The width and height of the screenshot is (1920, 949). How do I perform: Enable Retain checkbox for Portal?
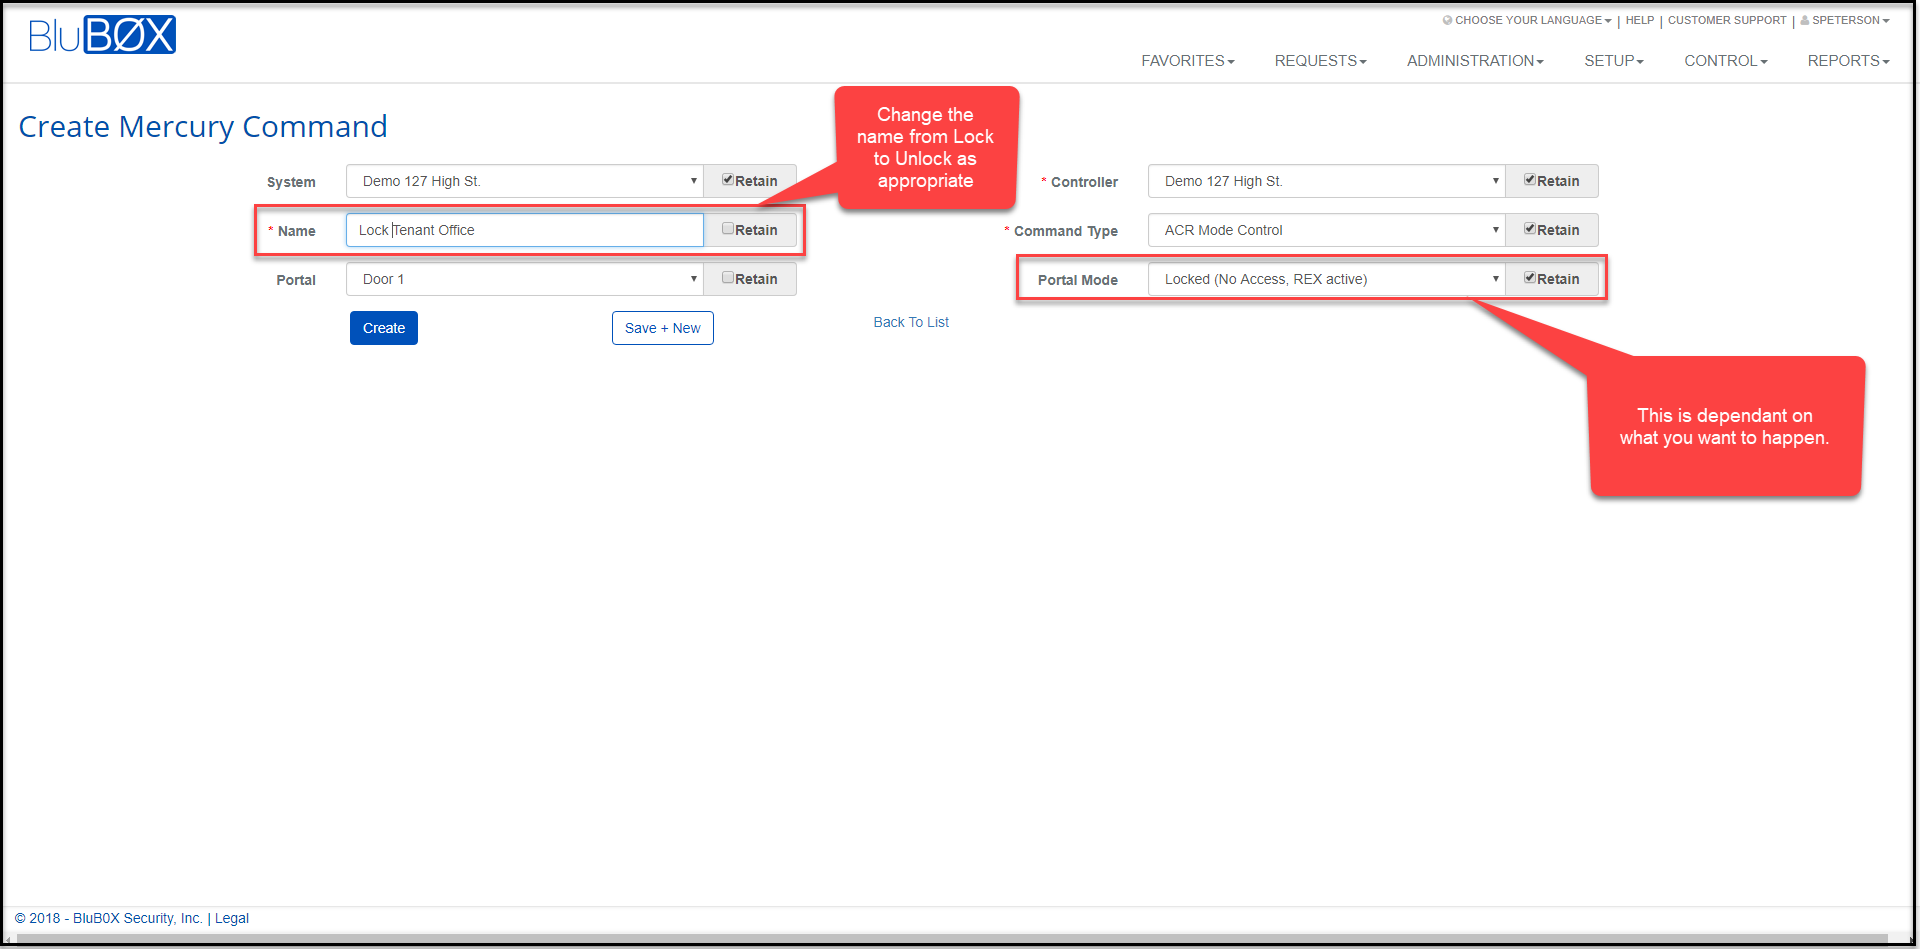tap(728, 278)
